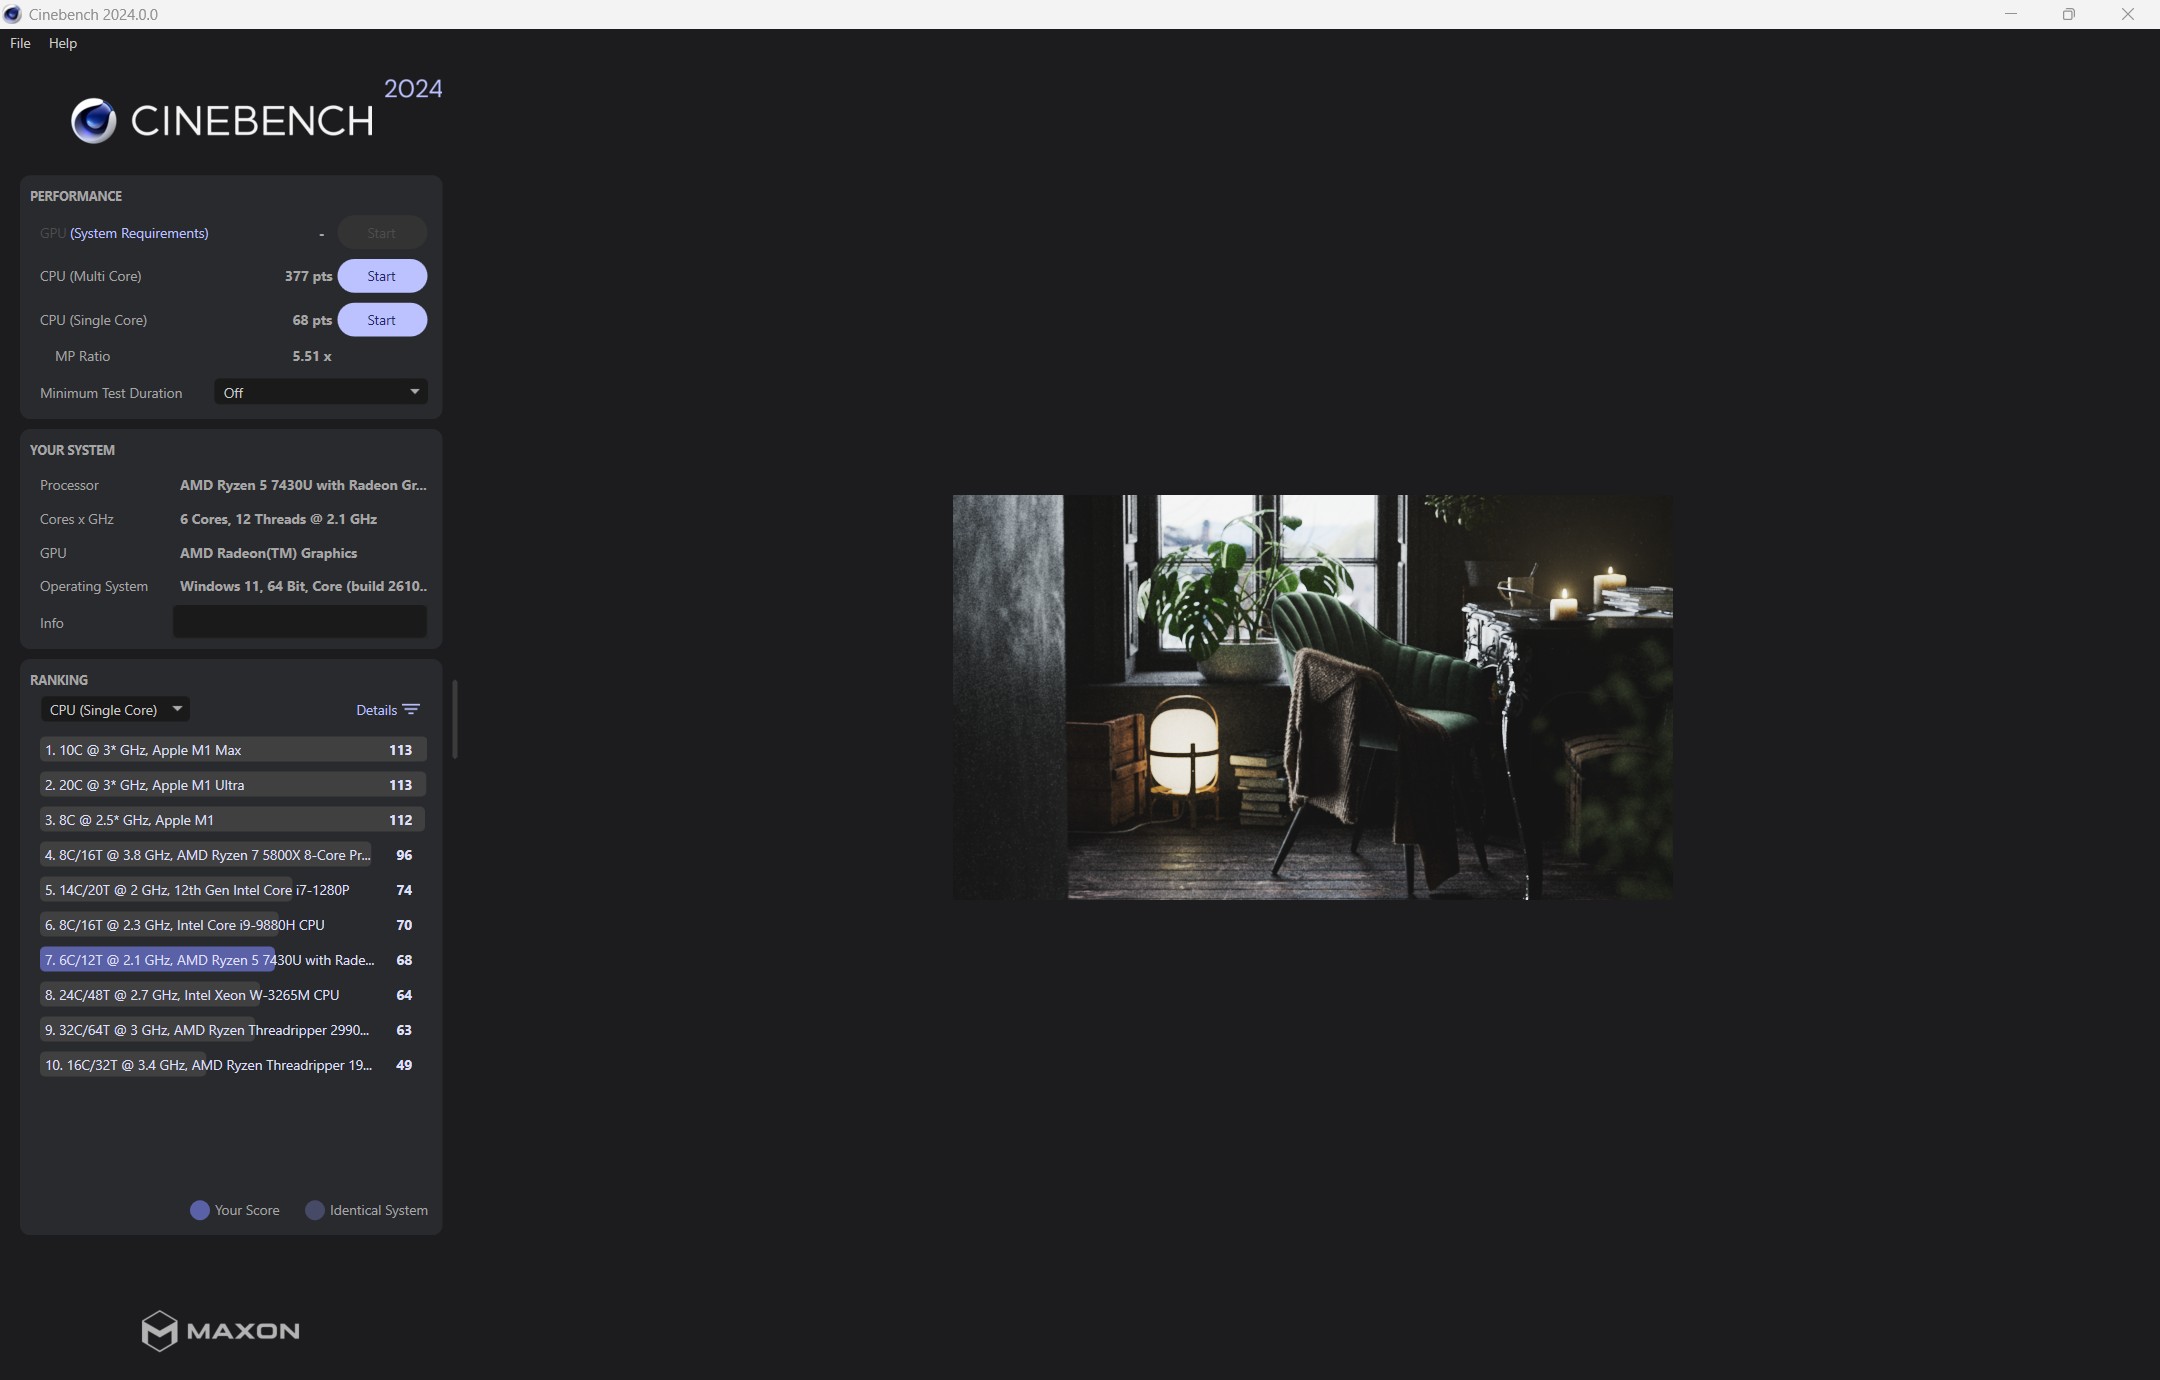The image size is (2160, 1380).
Task: Restore down the Cinebench window
Action: 2069,14
